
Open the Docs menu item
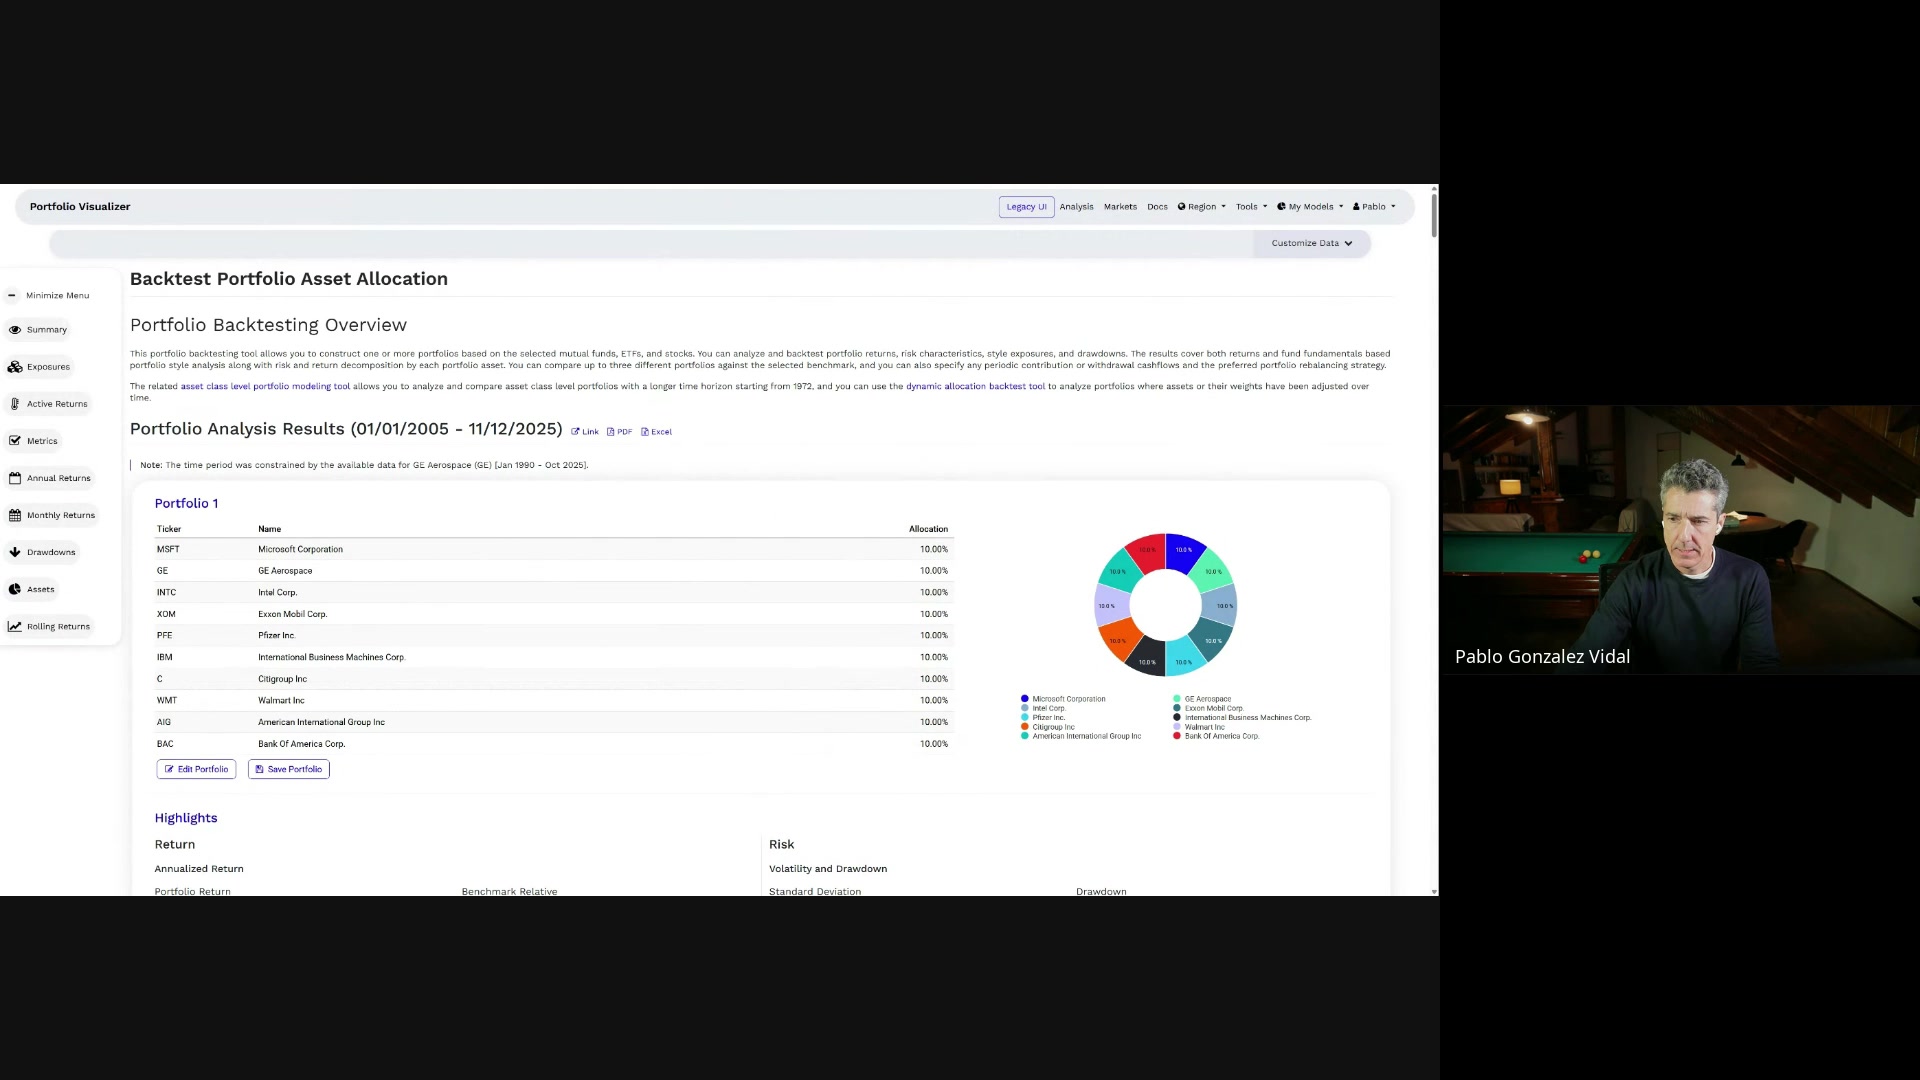click(x=1157, y=207)
